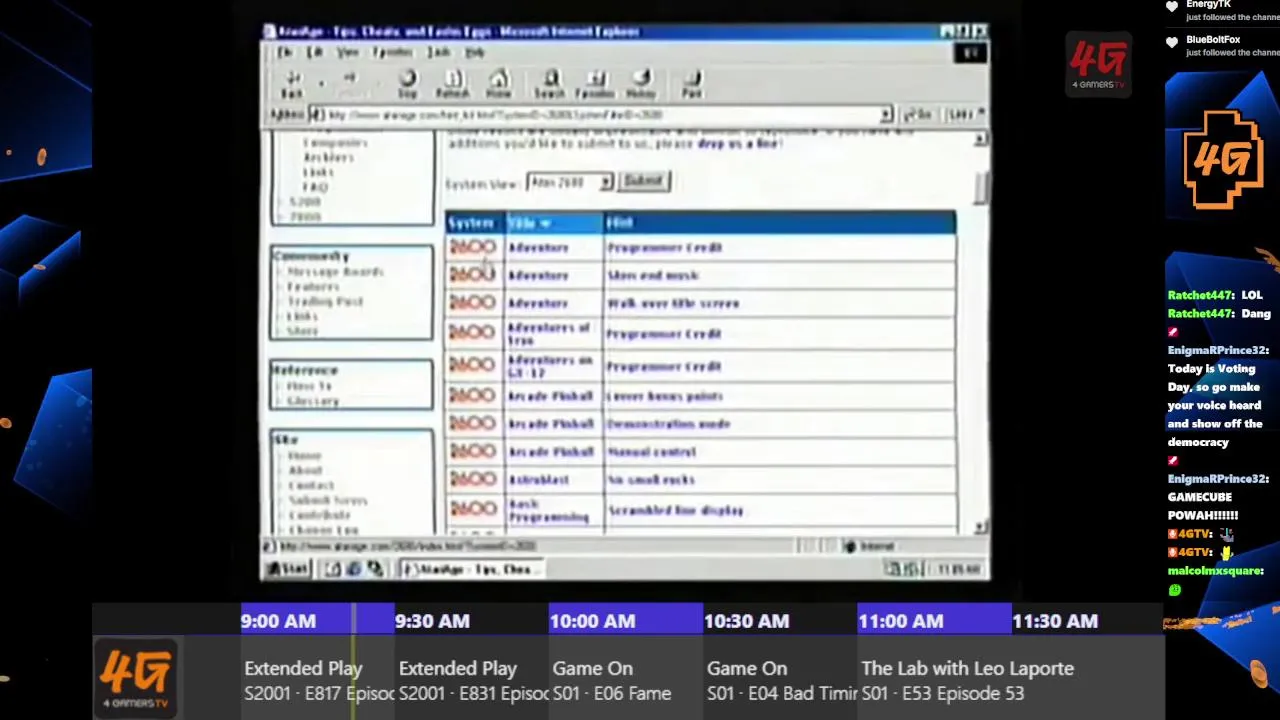Click the Search icon in the toolbar
1280x720 pixels.
[550, 78]
